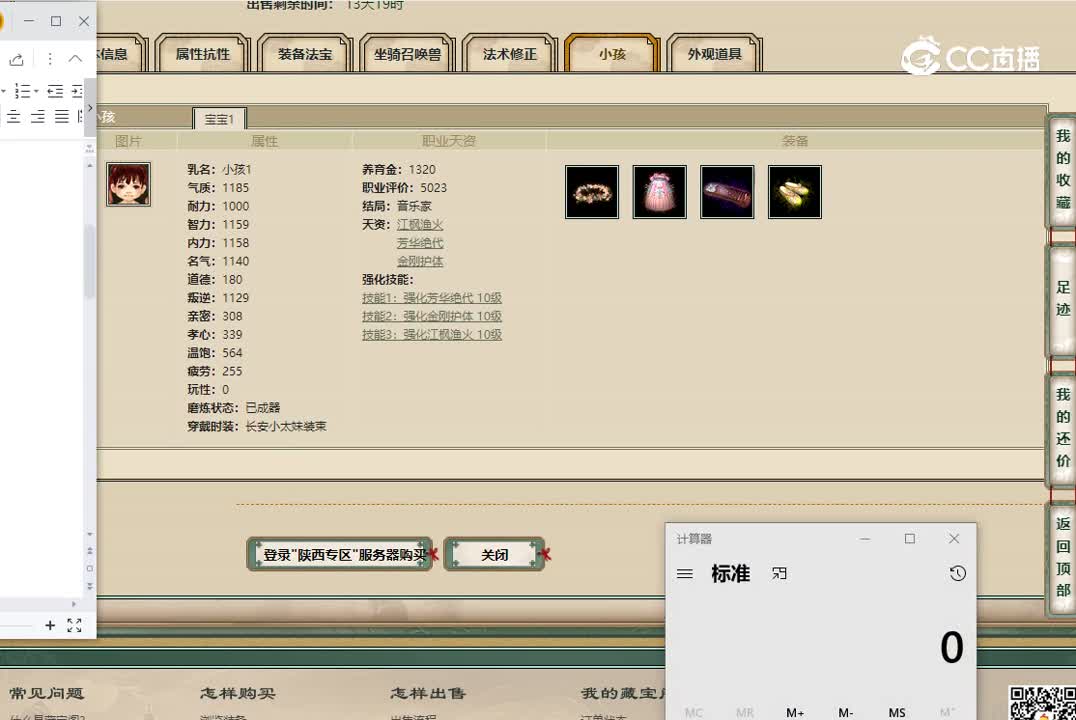Screen dimensions: 1076x720
Task: Click the 金刚护体 talent link
Action: tap(420, 262)
